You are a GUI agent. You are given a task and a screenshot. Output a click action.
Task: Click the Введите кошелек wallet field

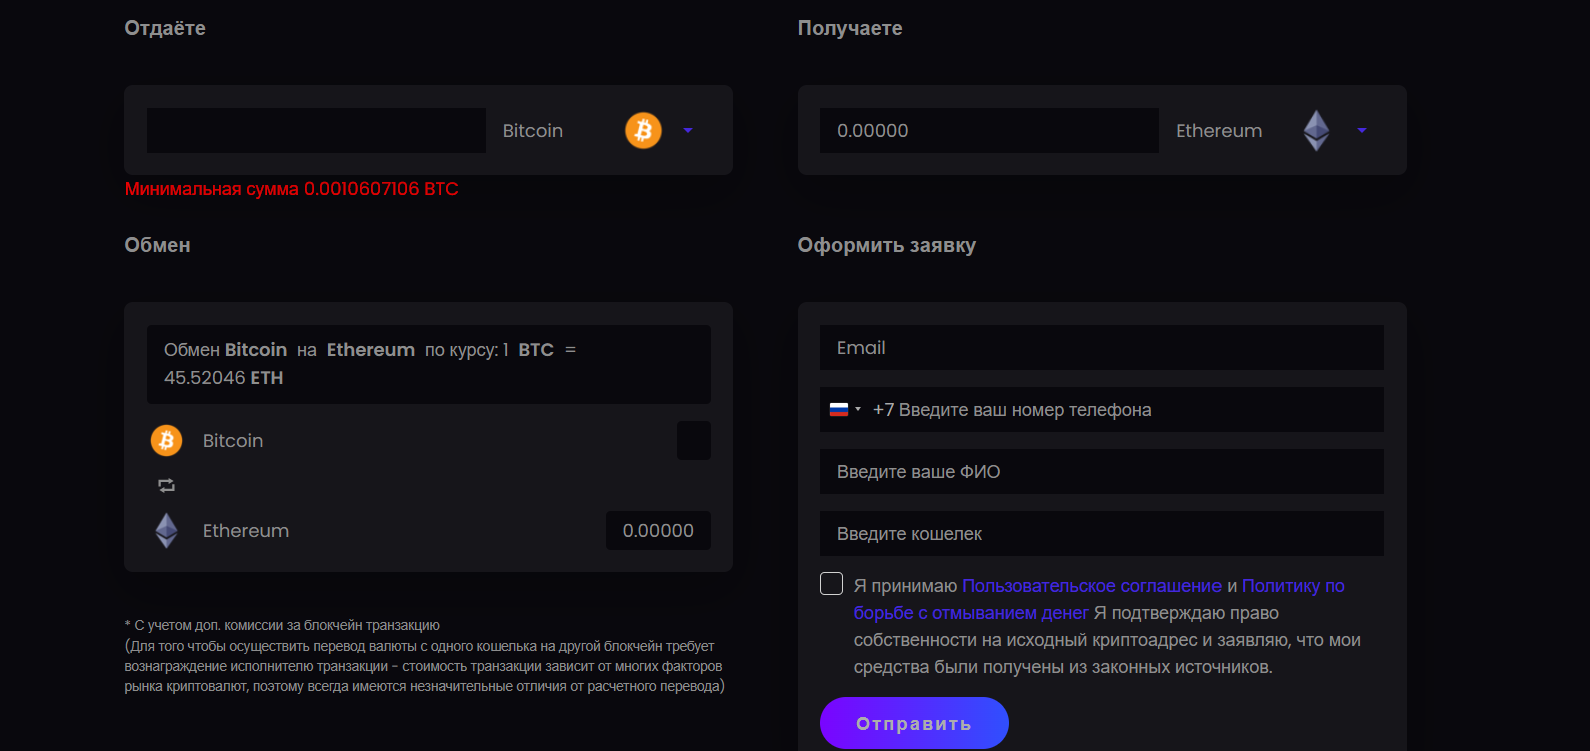click(1102, 533)
